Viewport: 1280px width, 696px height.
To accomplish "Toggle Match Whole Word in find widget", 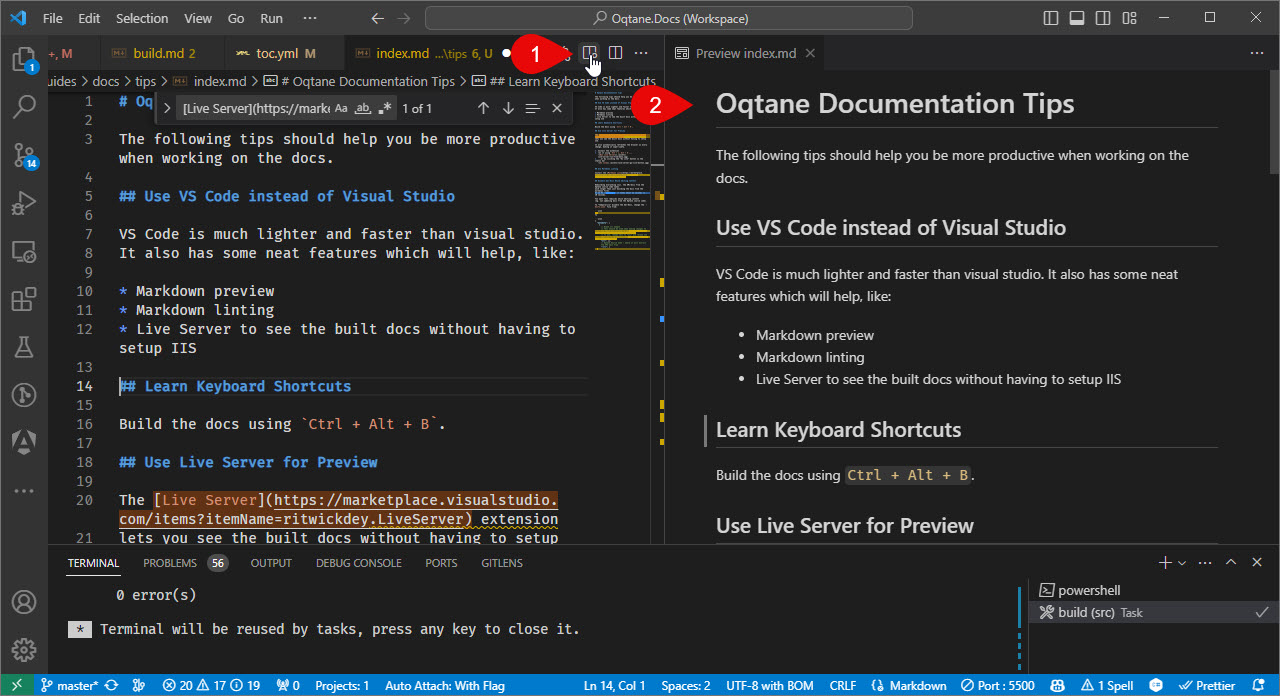I will (x=363, y=108).
